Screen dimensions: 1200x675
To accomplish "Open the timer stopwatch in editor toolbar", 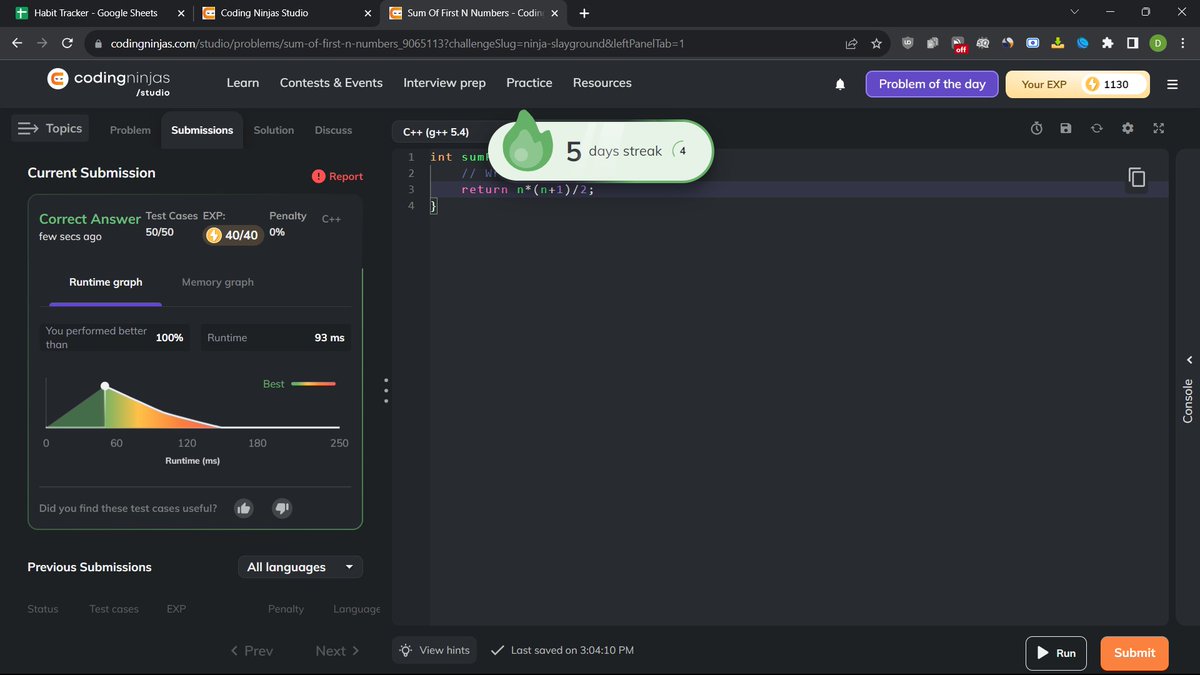I will [1037, 128].
